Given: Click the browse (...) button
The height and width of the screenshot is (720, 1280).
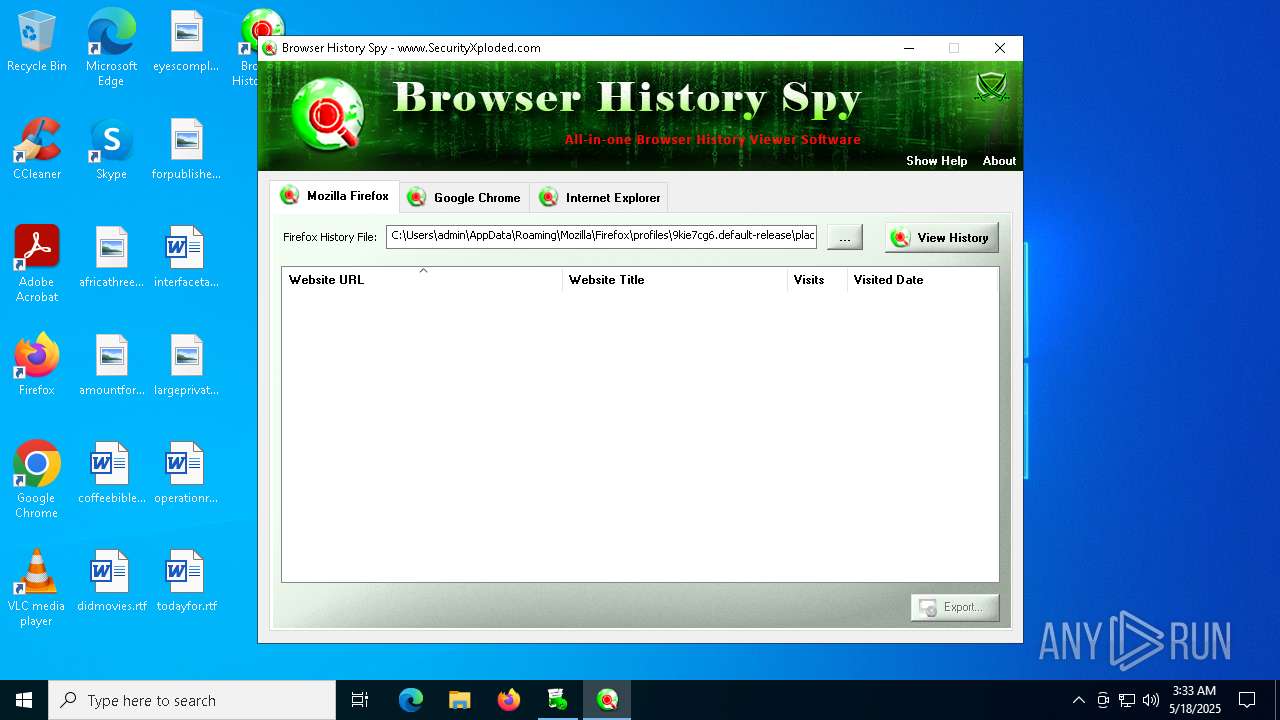Looking at the screenshot, I should (x=844, y=238).
